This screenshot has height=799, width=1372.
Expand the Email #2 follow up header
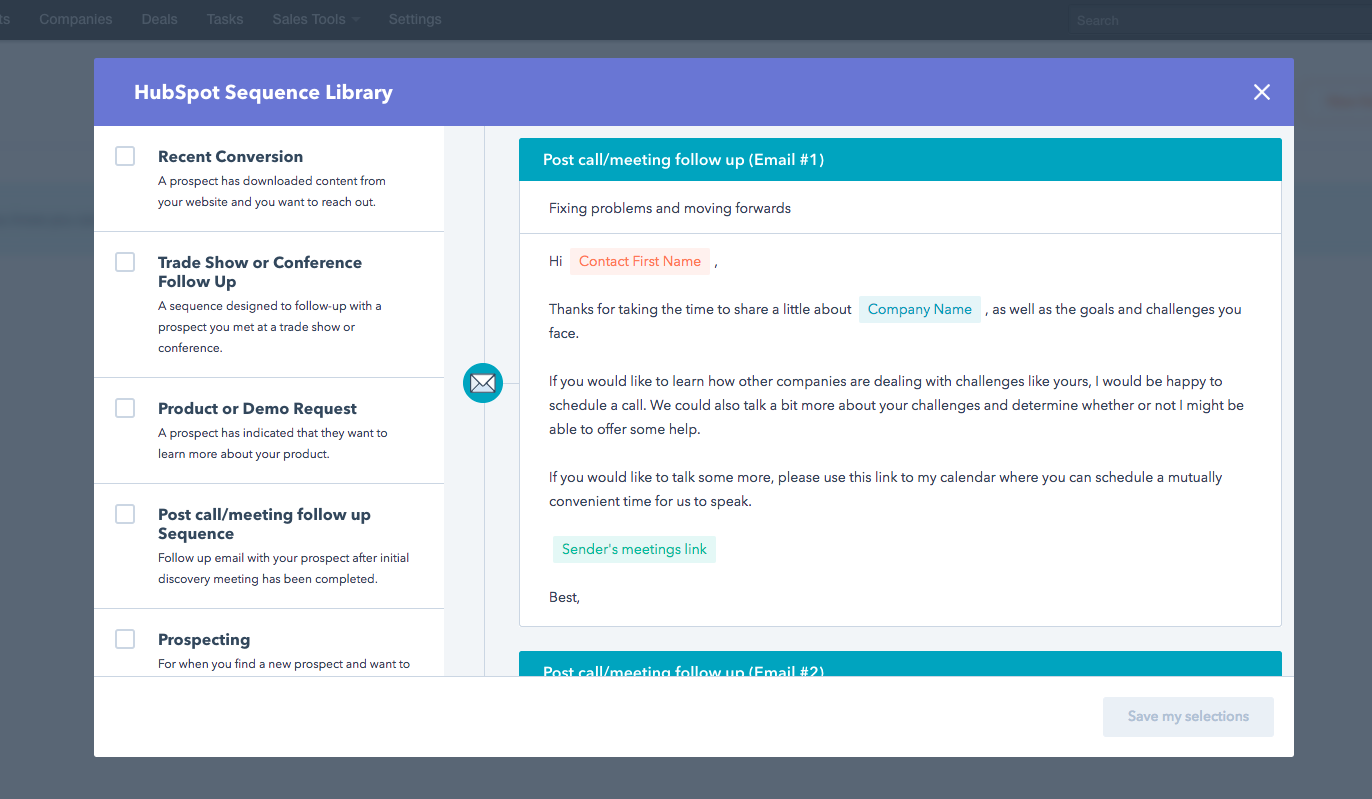899,668
